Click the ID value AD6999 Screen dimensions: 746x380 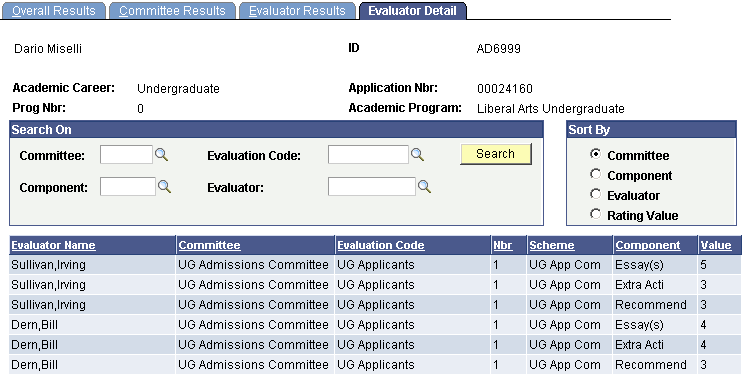click(499, 49)
